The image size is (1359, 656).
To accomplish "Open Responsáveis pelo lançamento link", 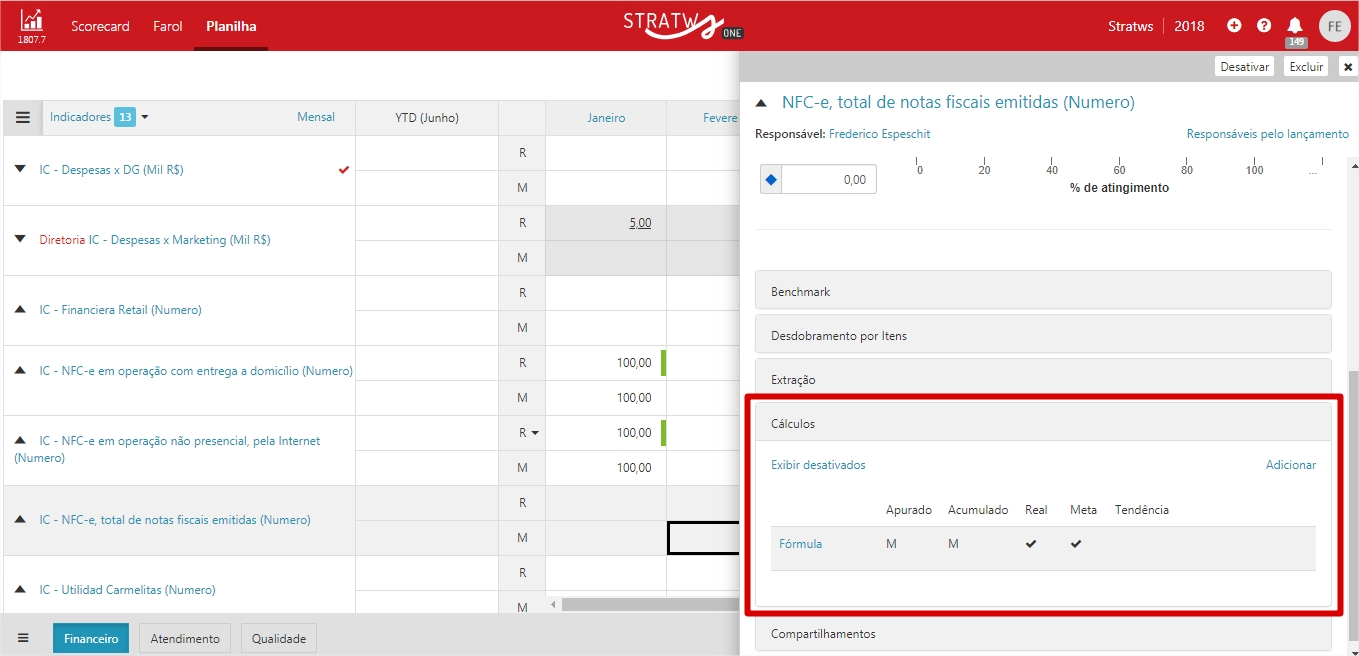I will (1268, 134).
